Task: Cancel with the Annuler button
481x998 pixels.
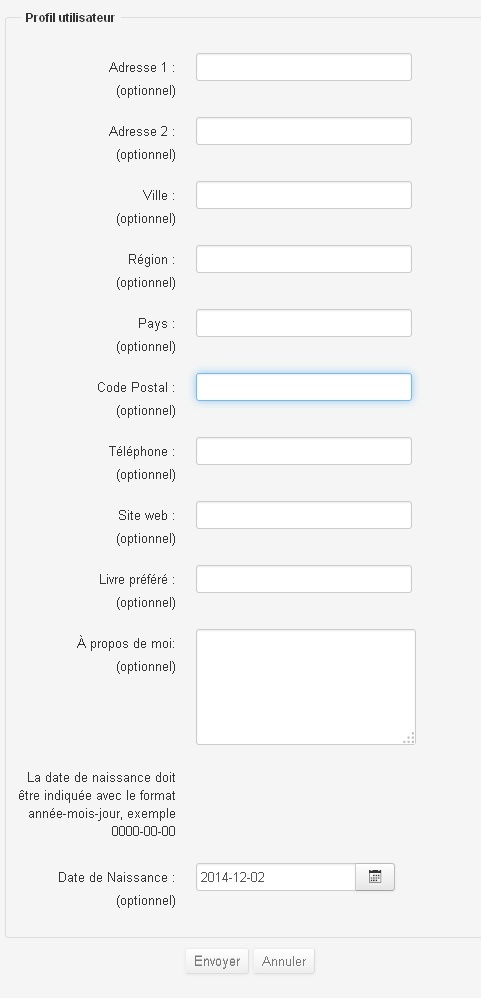Action: pyautogui.click(x=284, y=961)
